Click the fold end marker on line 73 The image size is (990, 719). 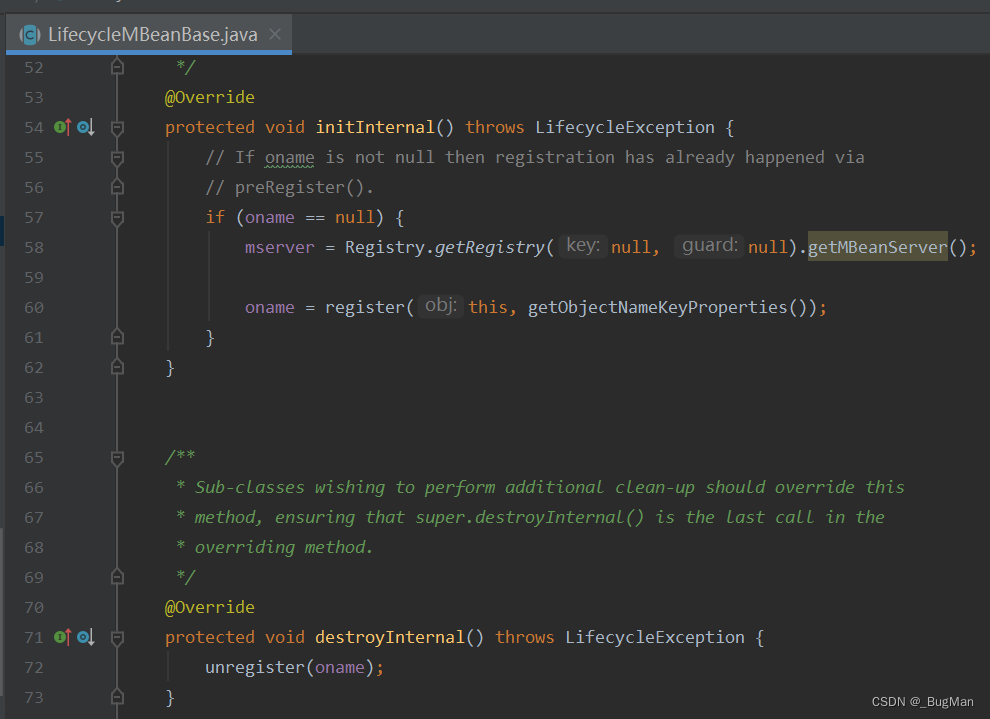point(117,697)
